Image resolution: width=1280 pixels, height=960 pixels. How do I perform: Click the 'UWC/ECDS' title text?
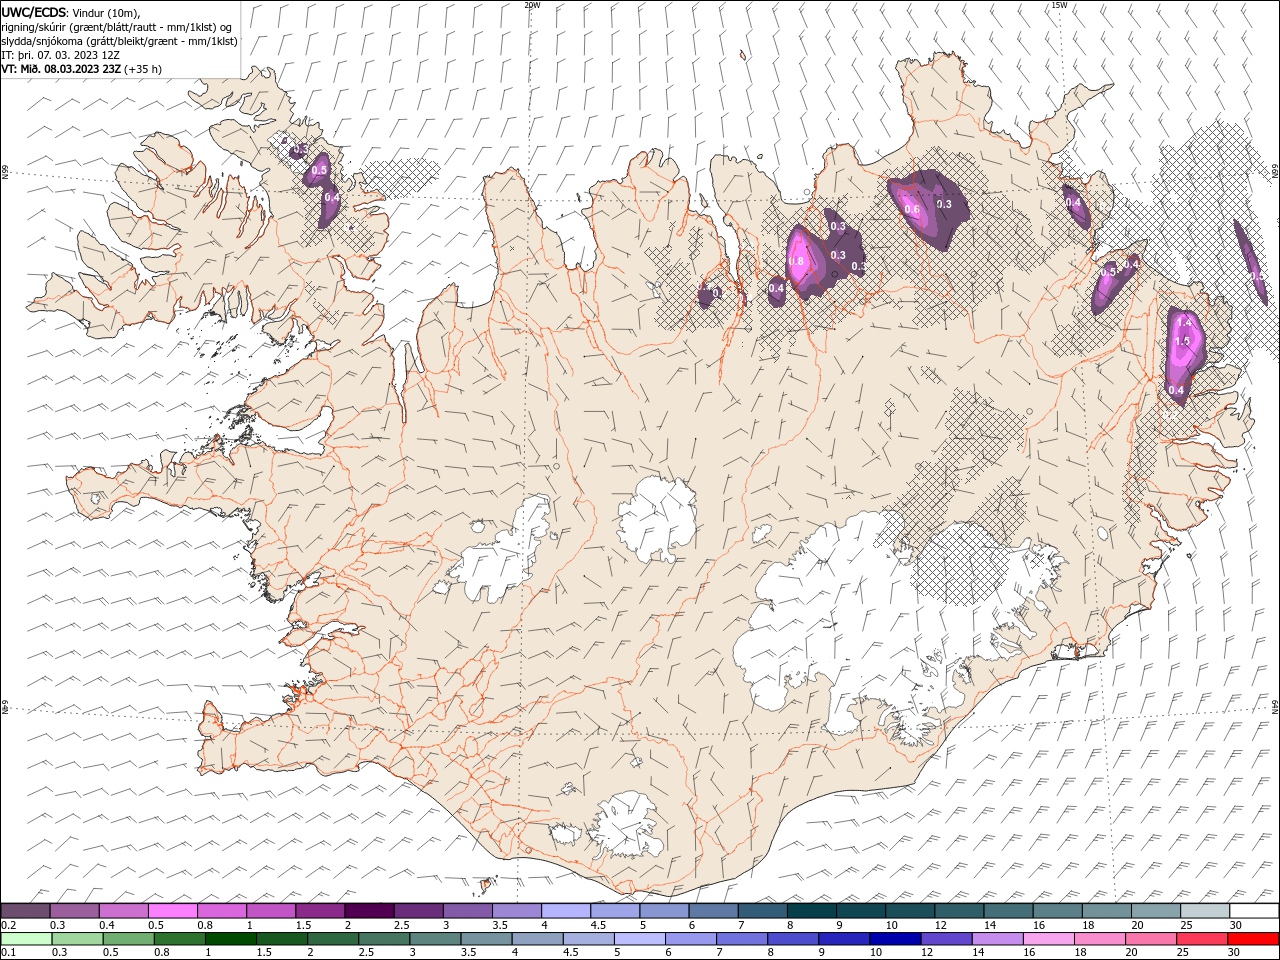(34, 12)
